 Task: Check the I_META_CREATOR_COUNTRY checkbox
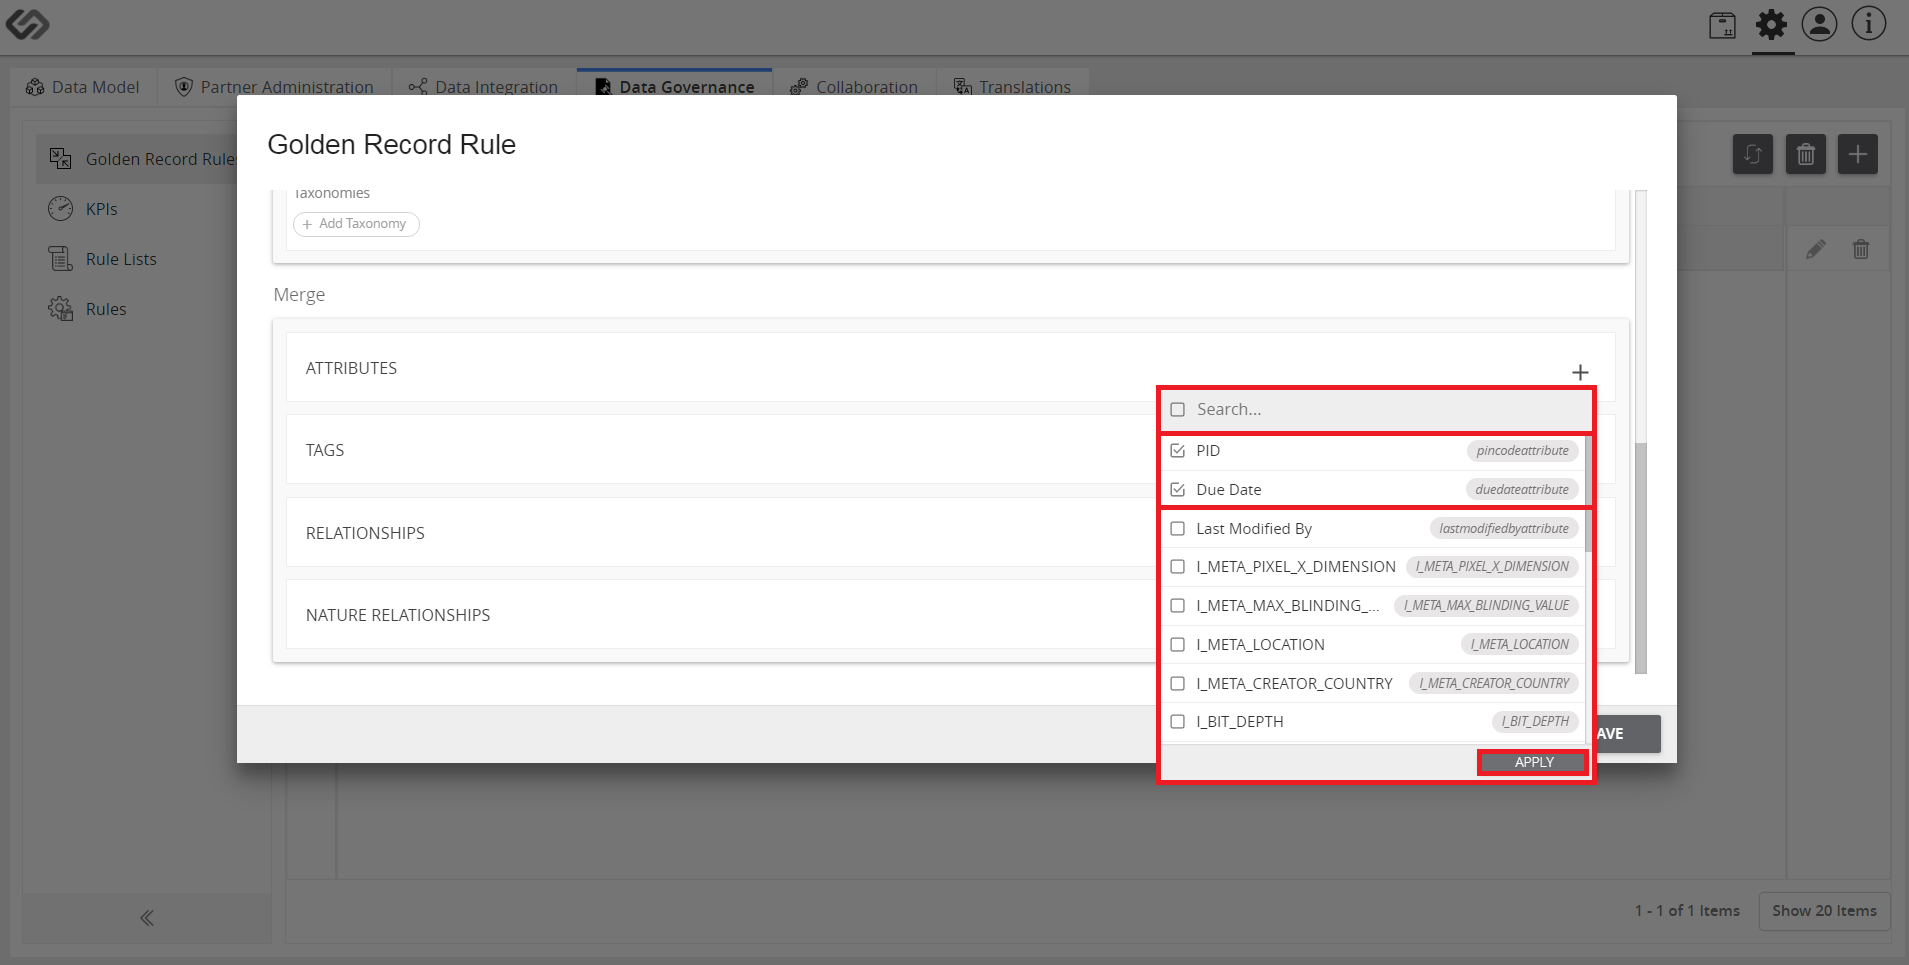coord(1178,684)
